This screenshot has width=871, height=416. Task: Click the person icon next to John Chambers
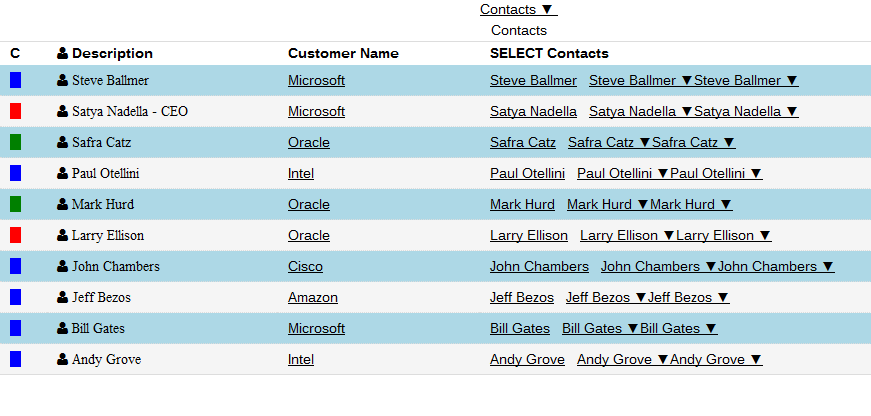63,266
